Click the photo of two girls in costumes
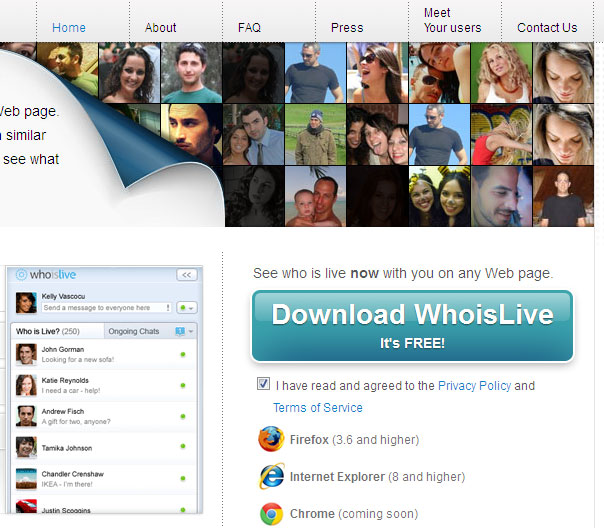This screenshot has height=528, width=604. pos(440,196)
